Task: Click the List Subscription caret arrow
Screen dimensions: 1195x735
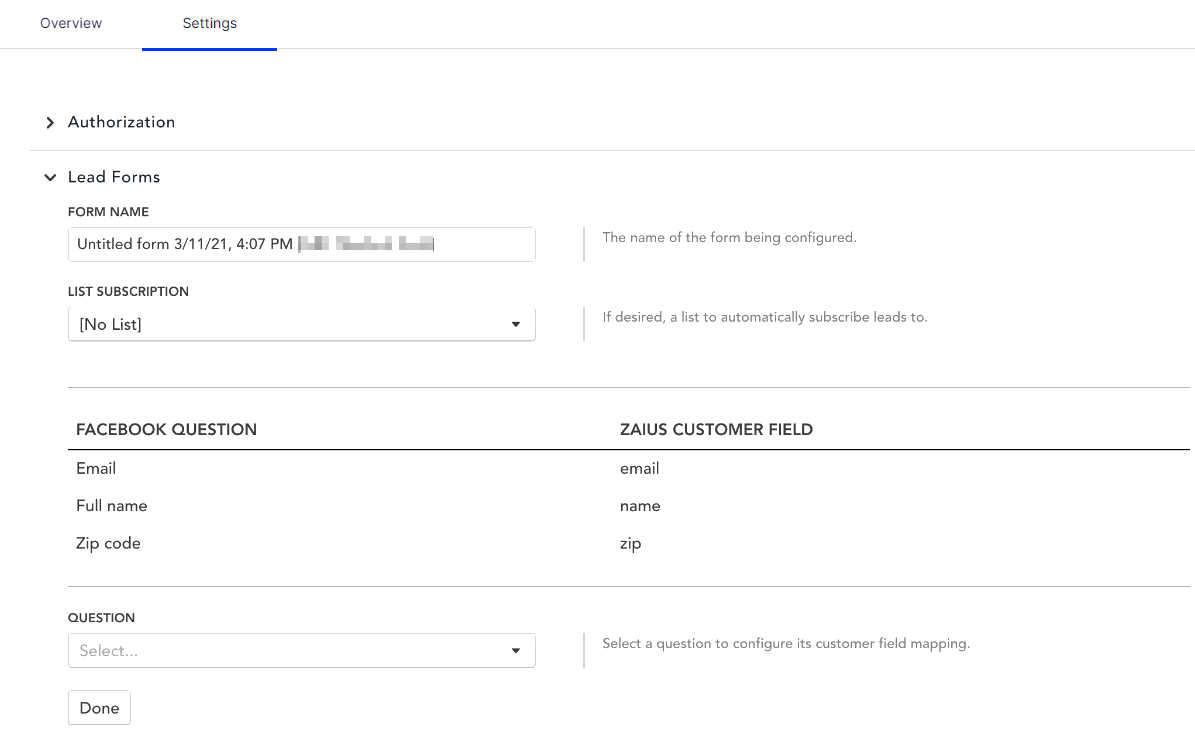Action: 516,324
